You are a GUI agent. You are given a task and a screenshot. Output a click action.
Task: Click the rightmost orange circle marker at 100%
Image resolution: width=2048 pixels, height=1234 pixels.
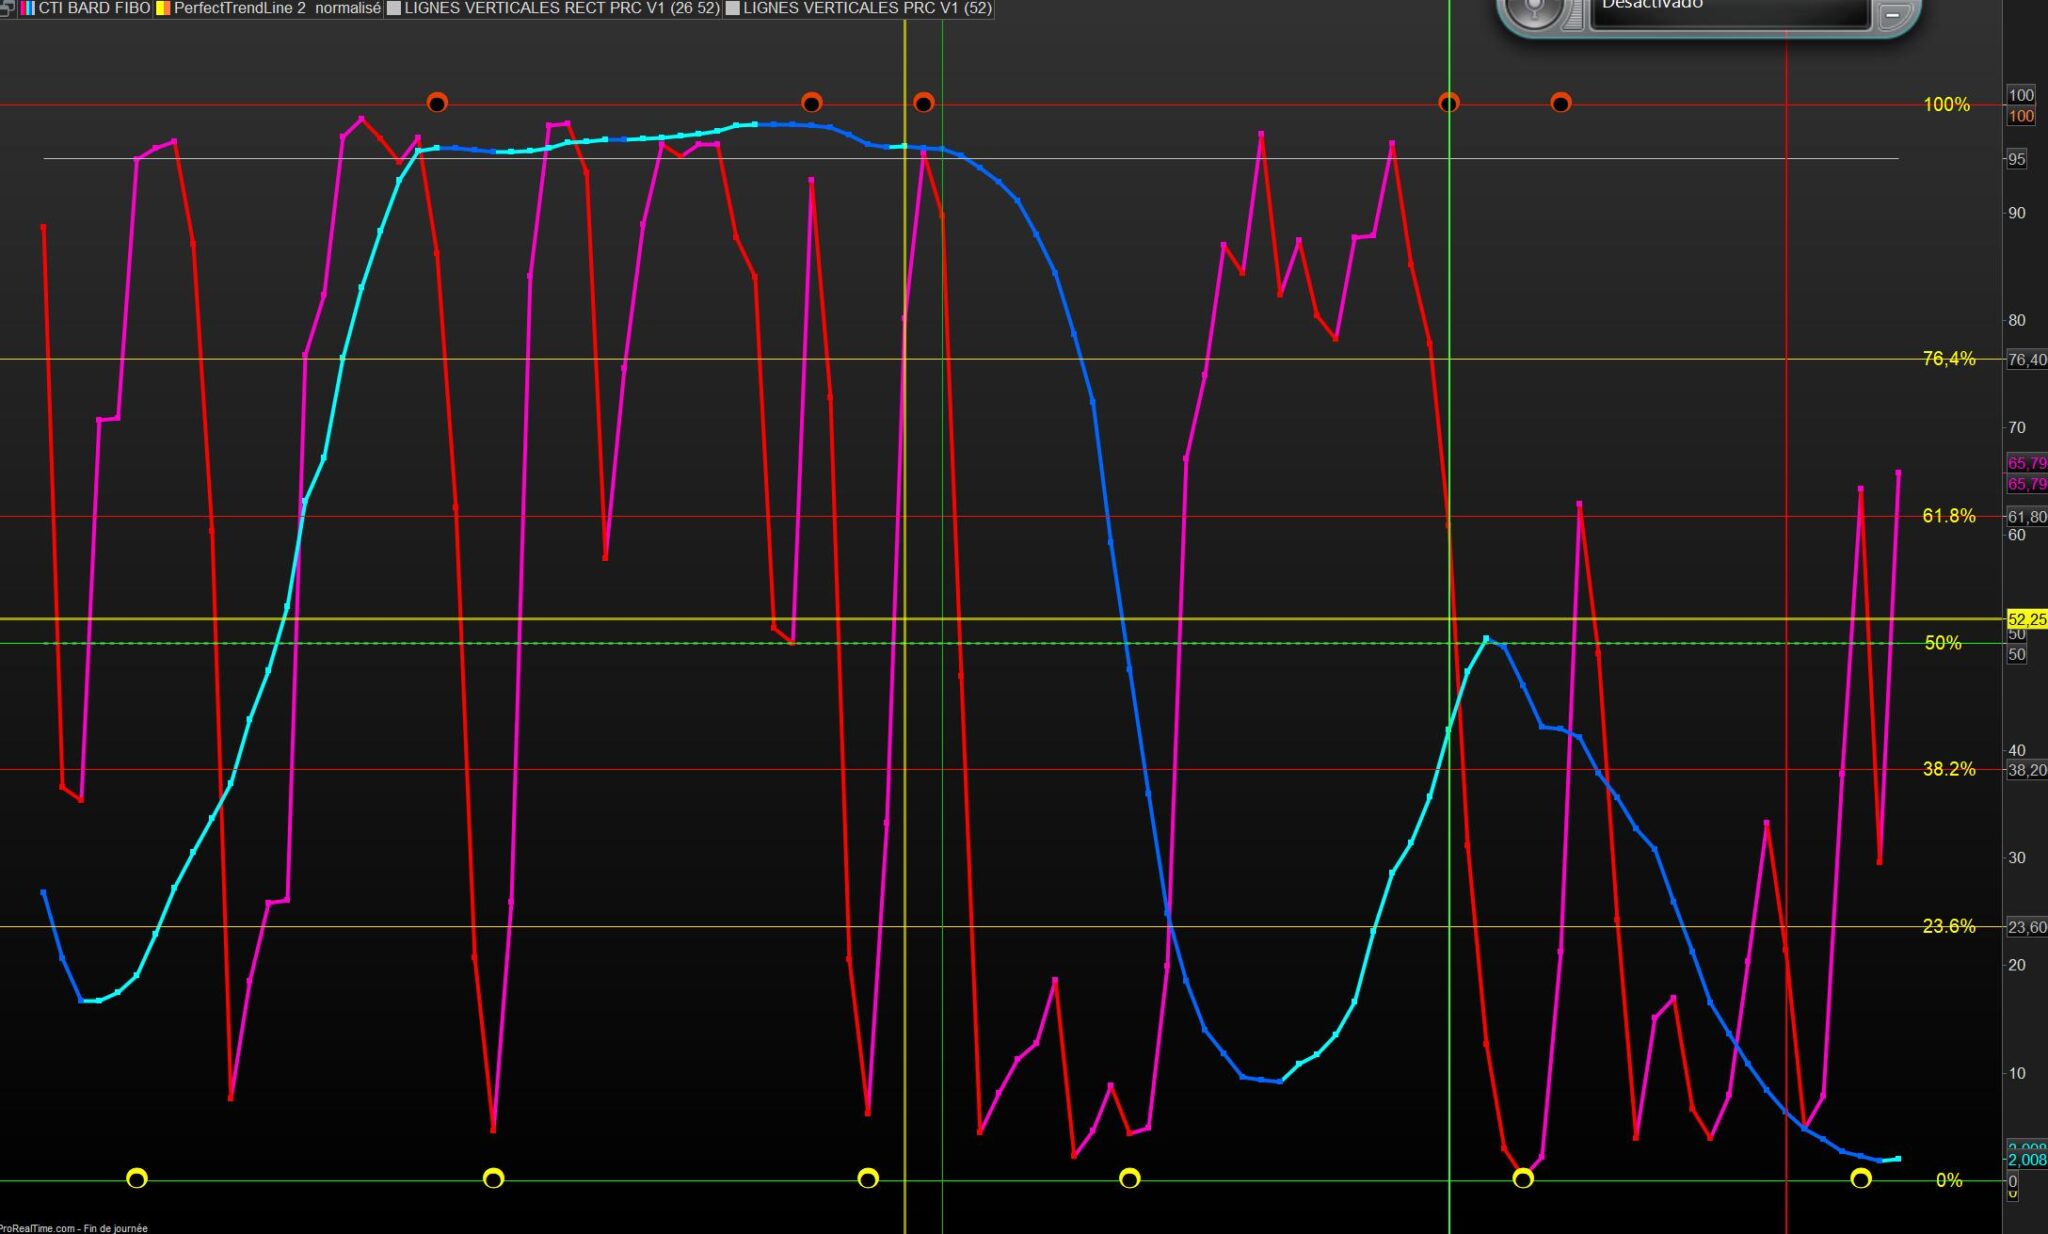pyautogui.click(x=1561, y=102)
